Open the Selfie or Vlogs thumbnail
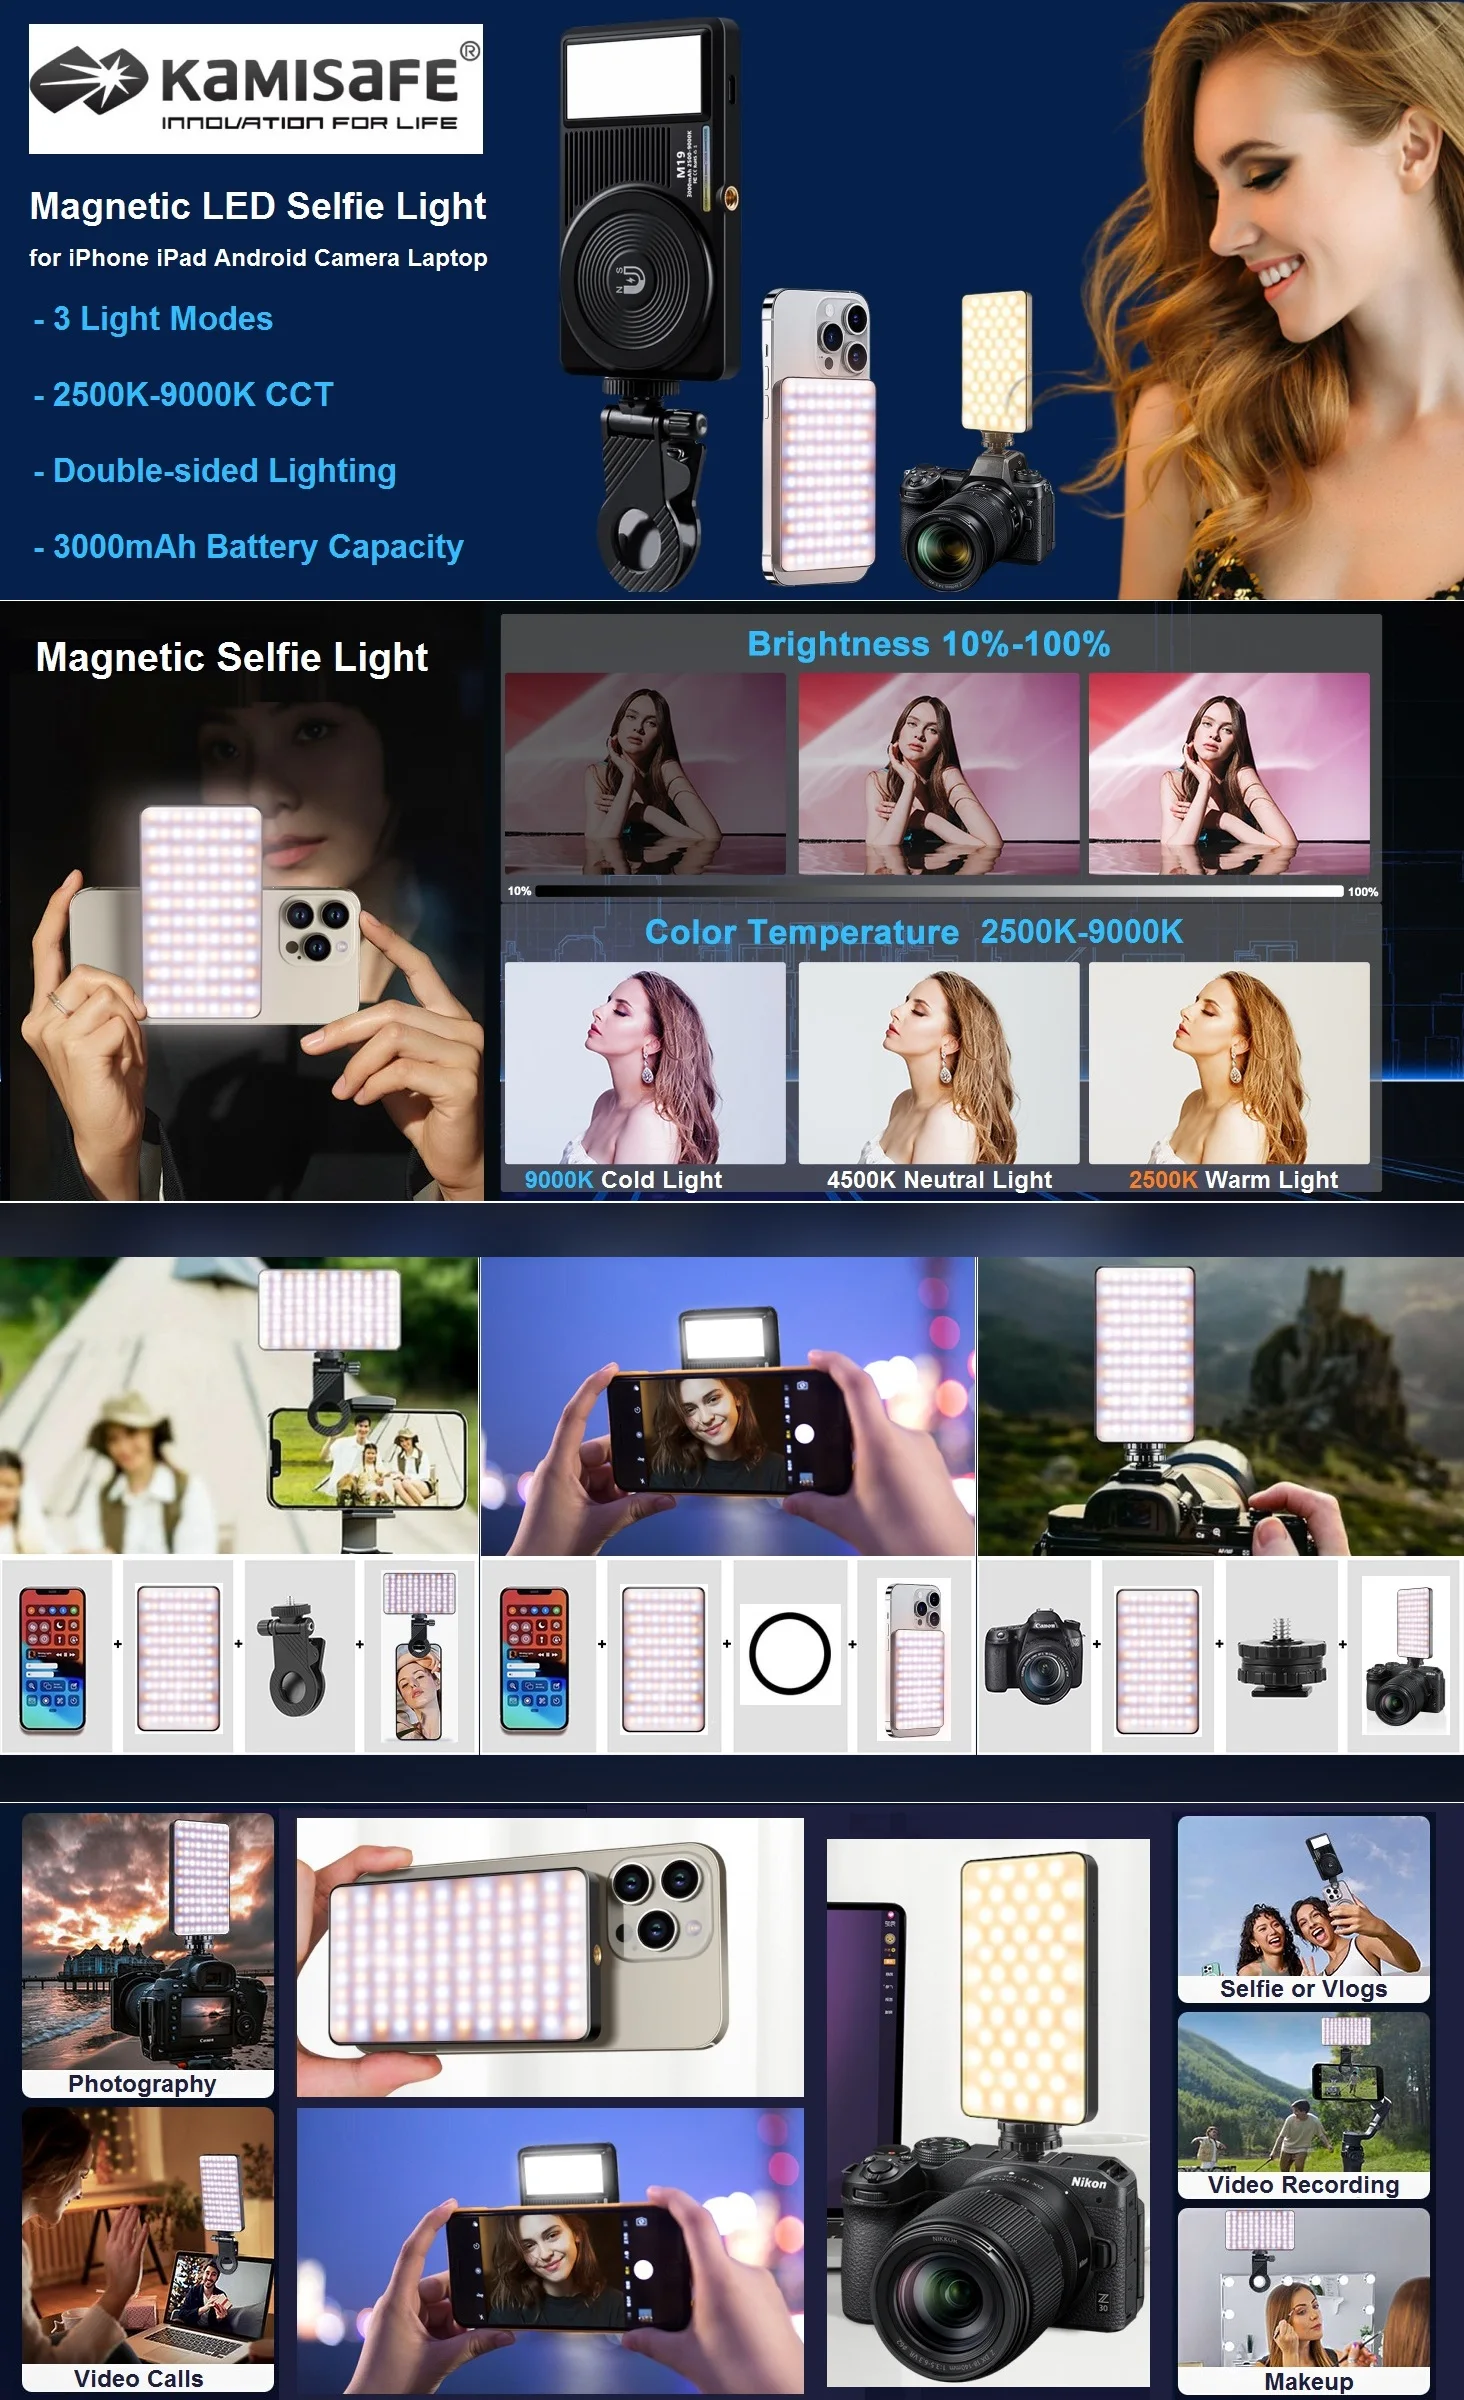Viewport: 1464px width, 2400px height. 1304,1910
